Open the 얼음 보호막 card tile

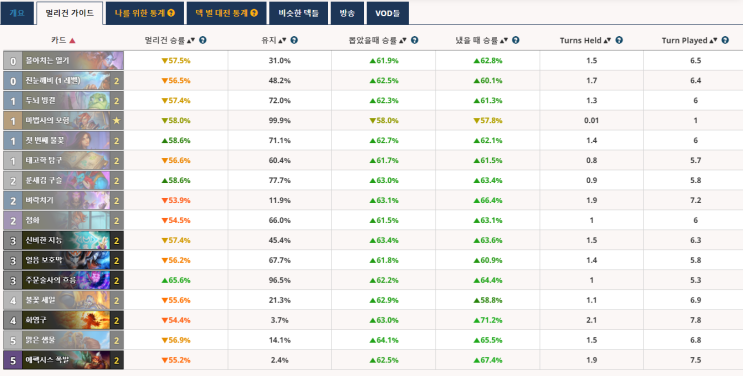pos(63,260)
